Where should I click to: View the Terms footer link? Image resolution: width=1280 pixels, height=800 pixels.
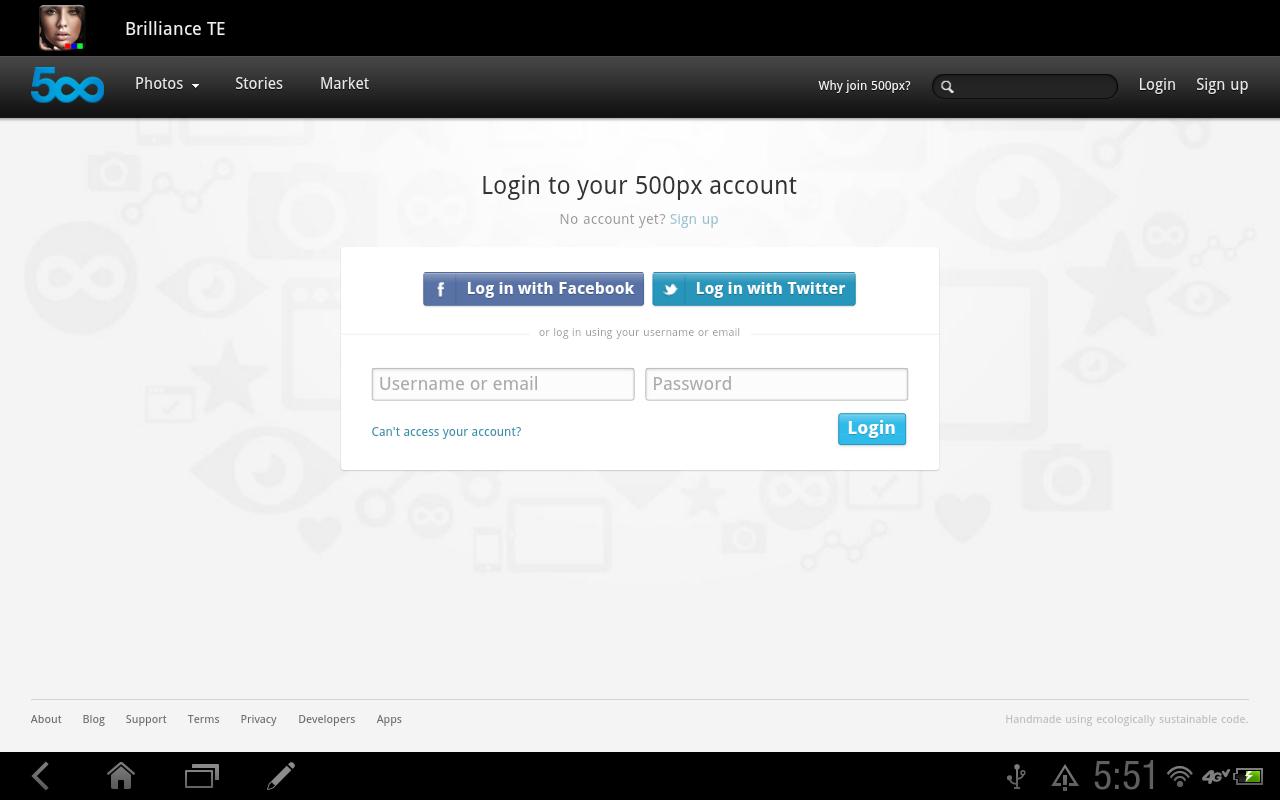(203, 719)
